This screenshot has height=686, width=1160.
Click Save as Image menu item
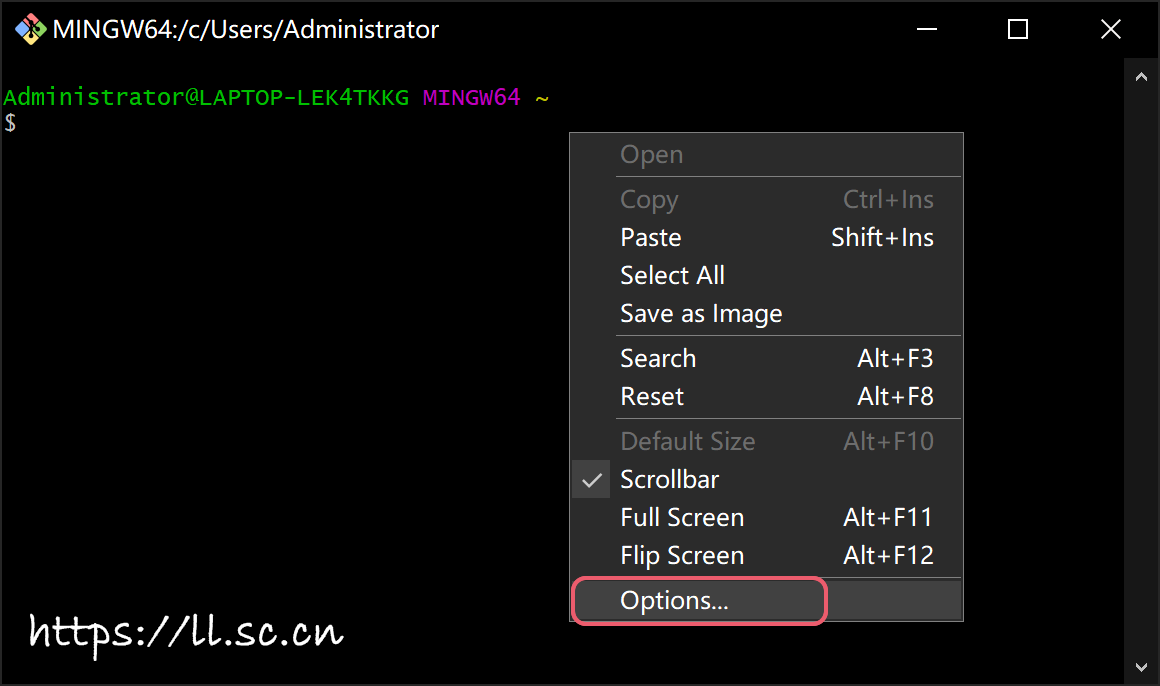[701, 314]
